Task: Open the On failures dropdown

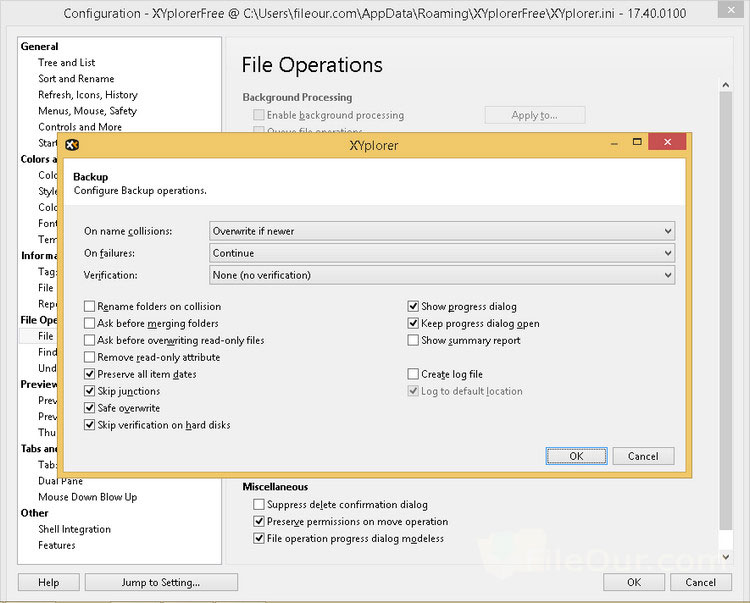Action: (442, 253)
